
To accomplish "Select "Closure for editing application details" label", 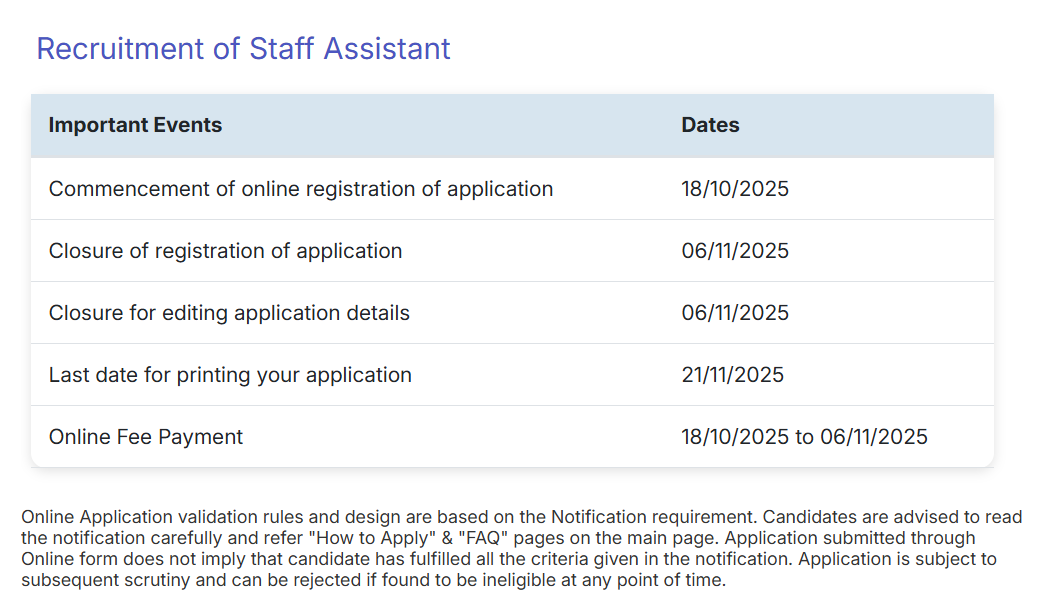I will coord(229,313).
